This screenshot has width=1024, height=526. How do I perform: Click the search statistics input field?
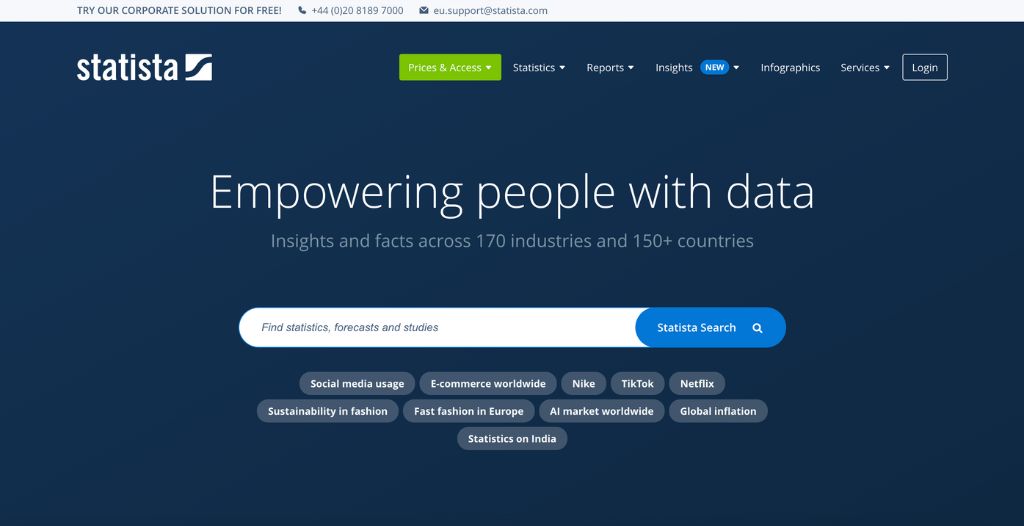(x=437, y=327)
